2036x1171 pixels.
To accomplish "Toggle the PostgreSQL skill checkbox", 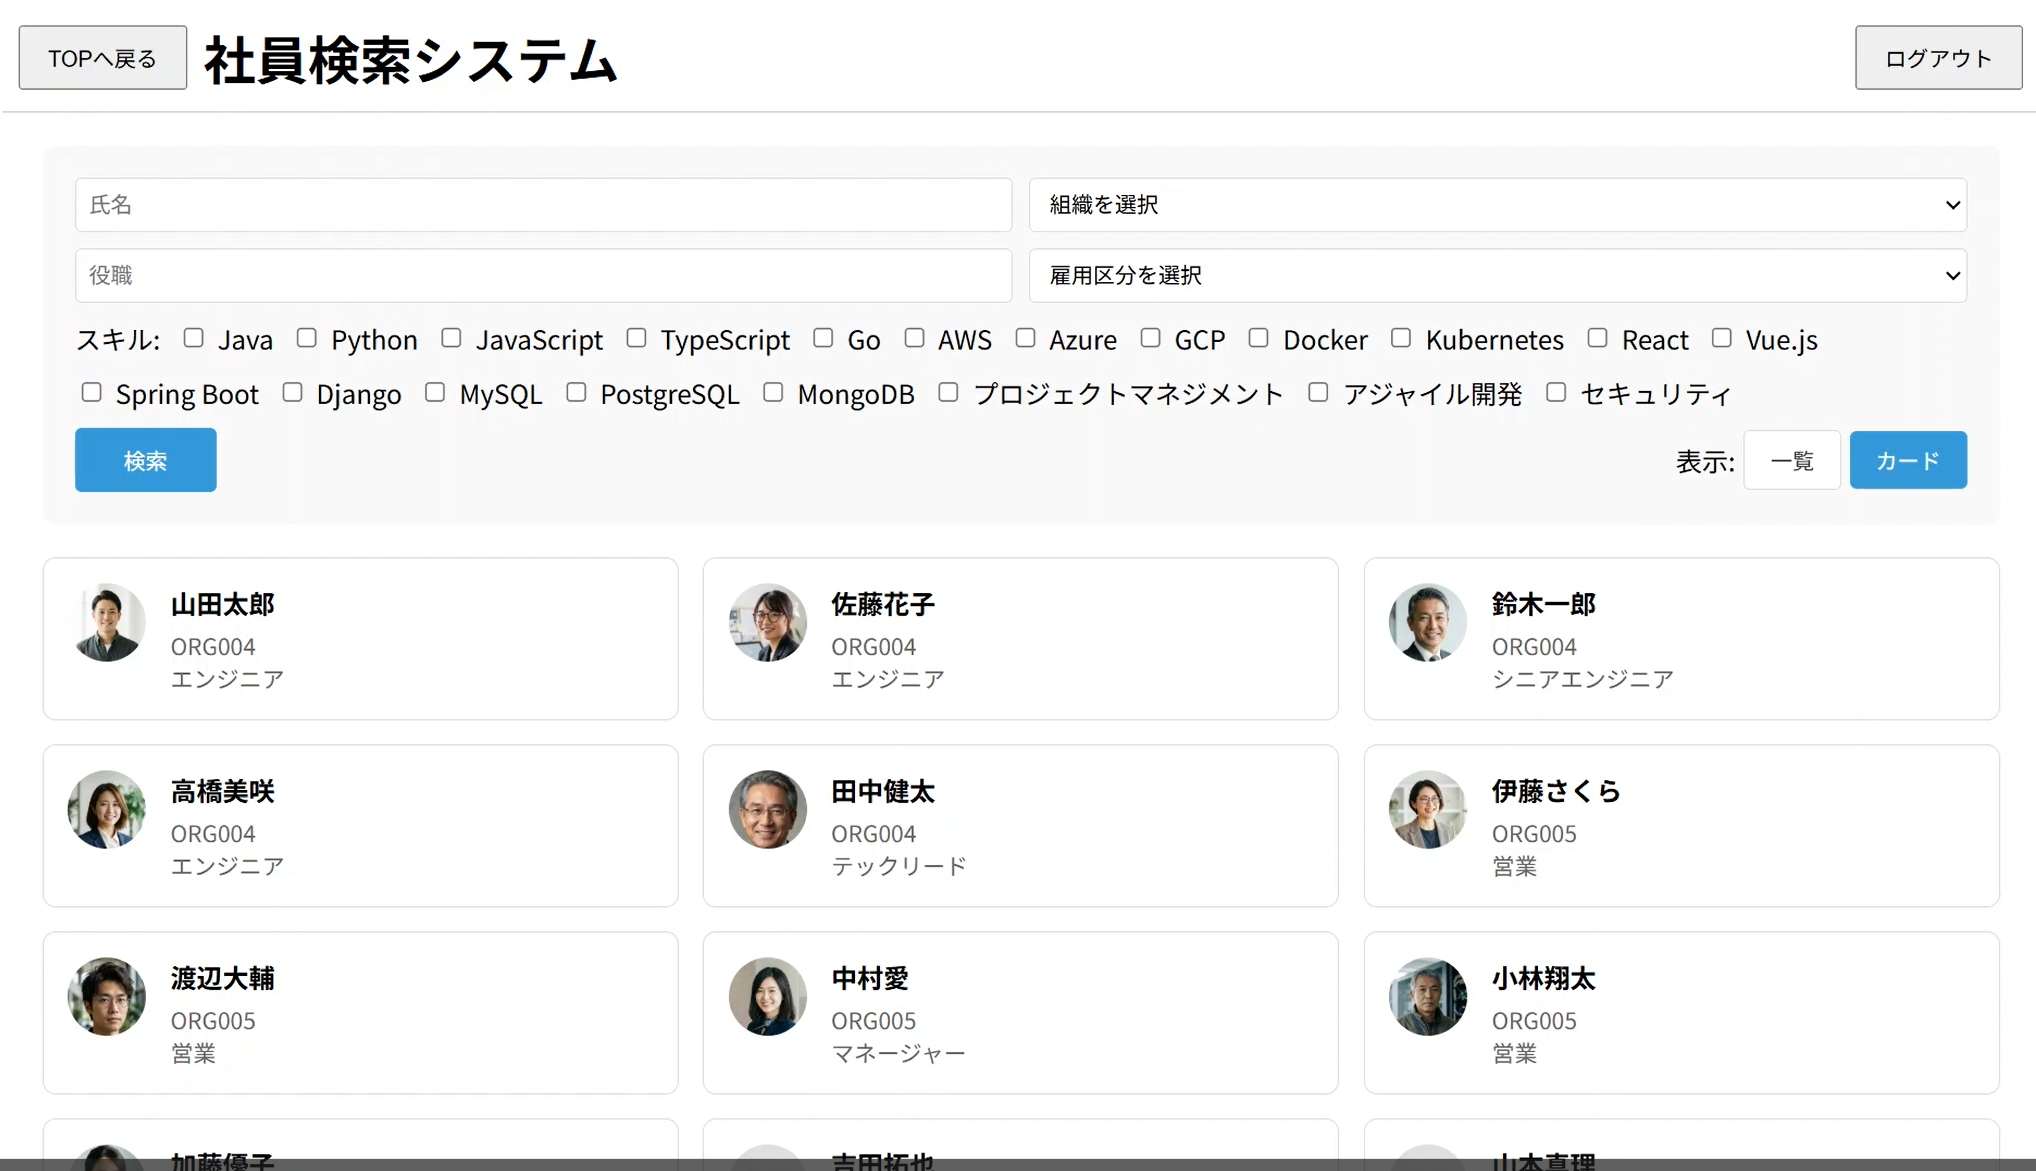I will click(x=576, y=392).
